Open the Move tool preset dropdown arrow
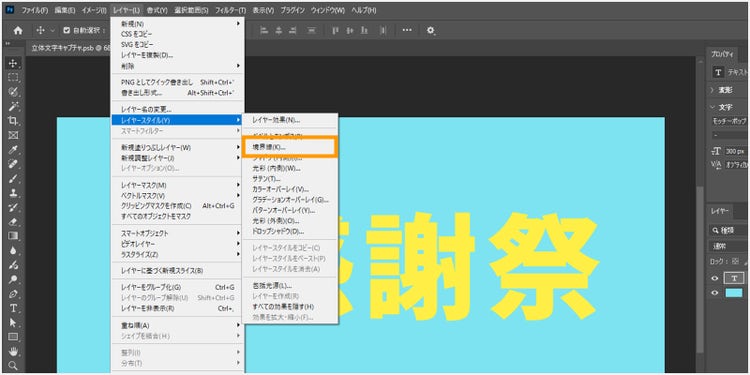The width and height of the screenshot is (750, 375). 52,30
